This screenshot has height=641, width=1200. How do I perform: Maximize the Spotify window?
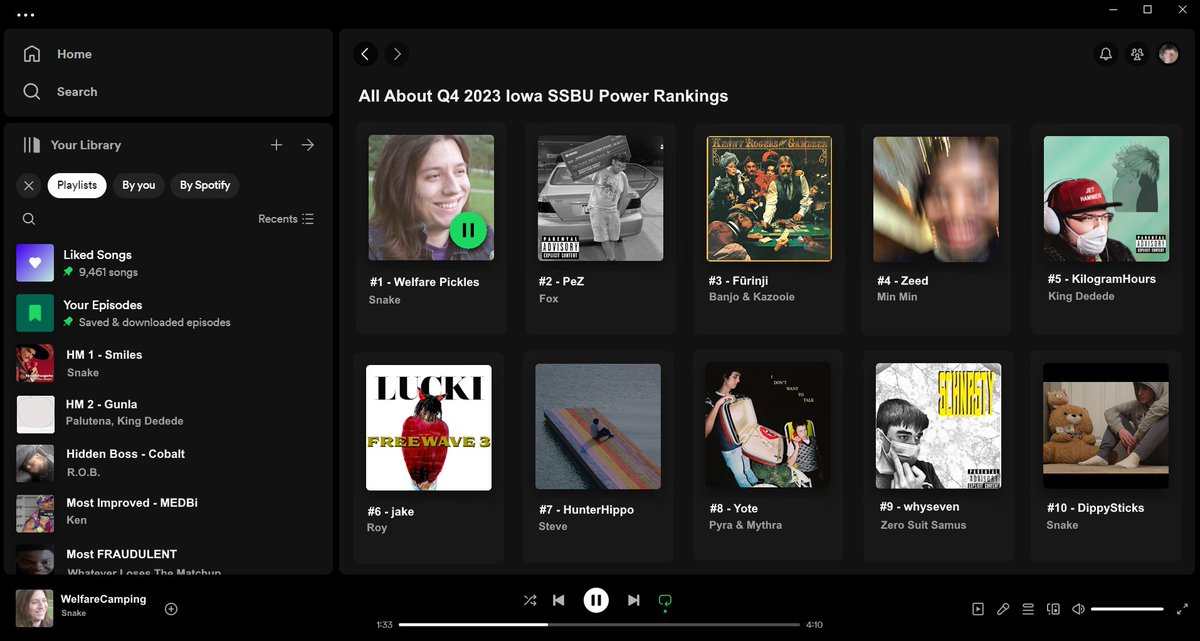tap(1148, 10)
